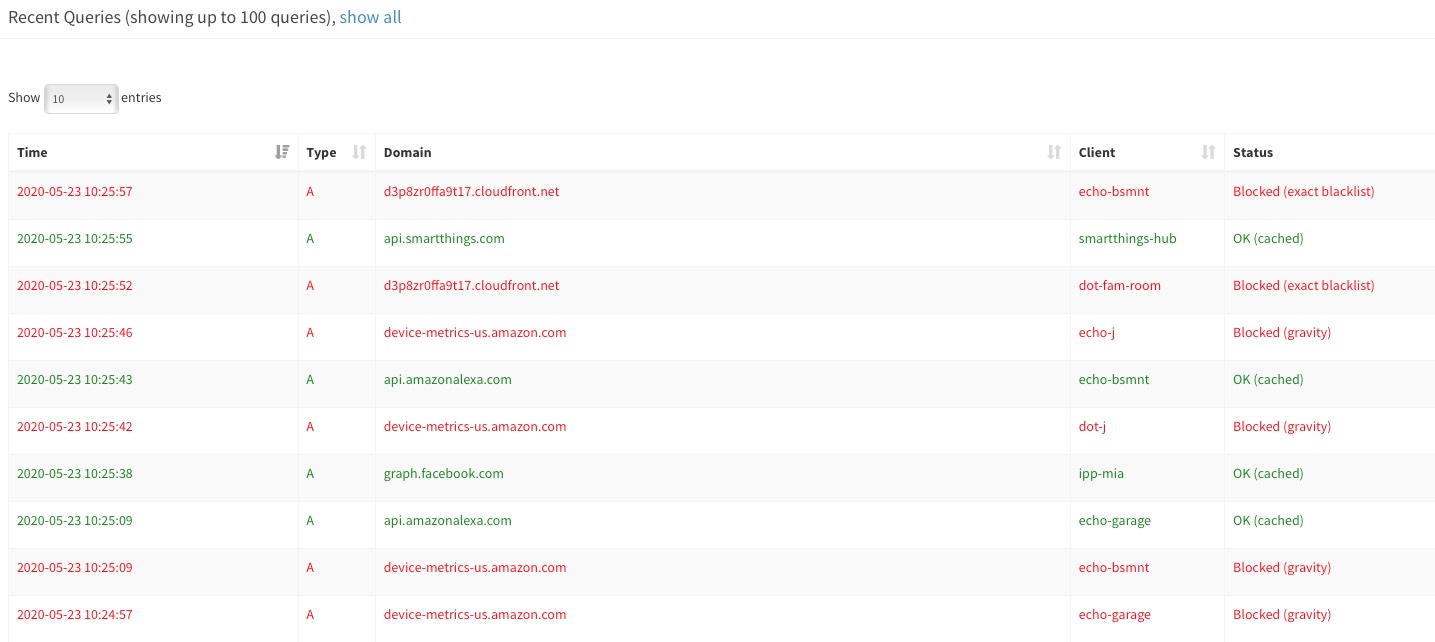Click the graph.facebook.com domain
The image size is (1435, 642).
pyautogui.click(x=444, y=473)
